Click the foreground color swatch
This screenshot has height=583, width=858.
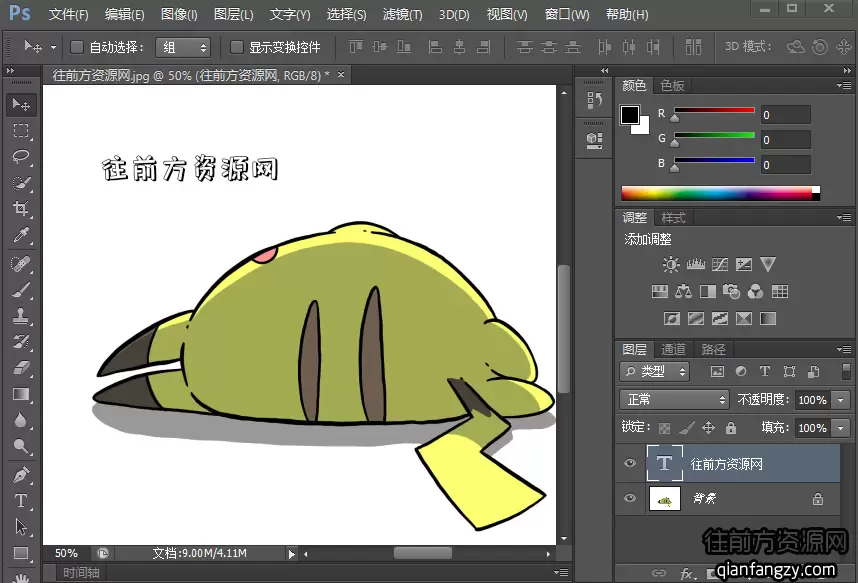coord(629,115)
